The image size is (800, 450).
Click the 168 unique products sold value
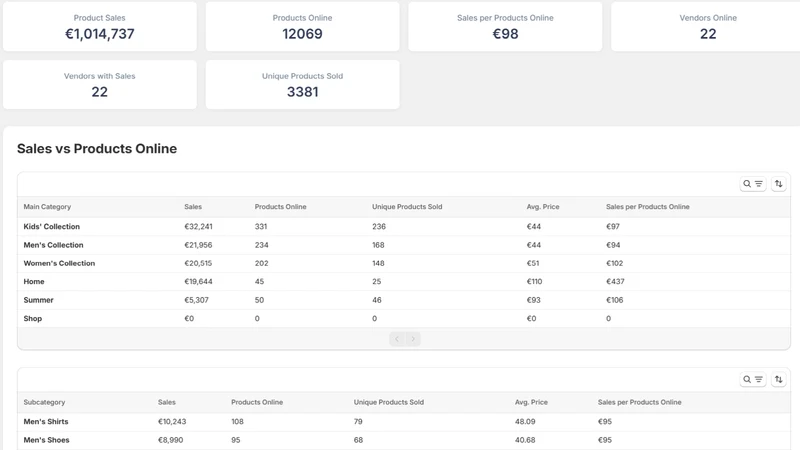pyautogui.click(x=378, y=245)
